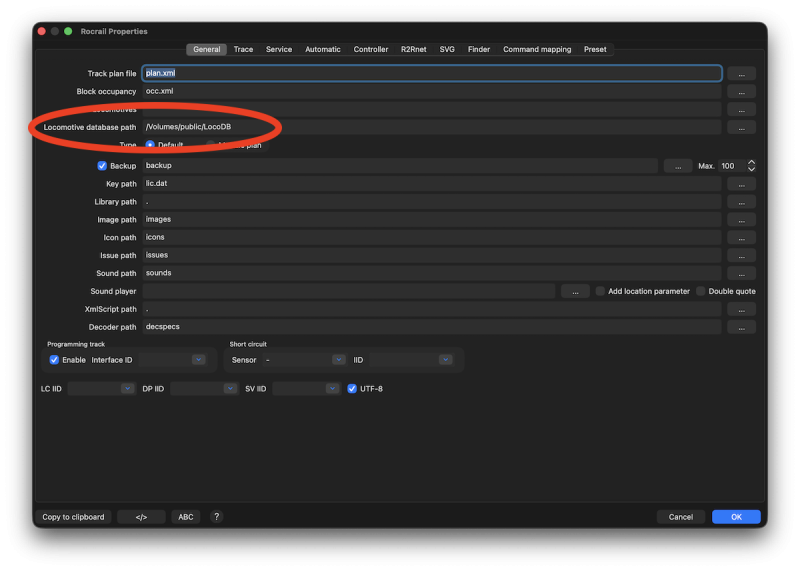Click the Decoder path input field
The width and height of the screenshot is (800, 571).
(432, 327)
